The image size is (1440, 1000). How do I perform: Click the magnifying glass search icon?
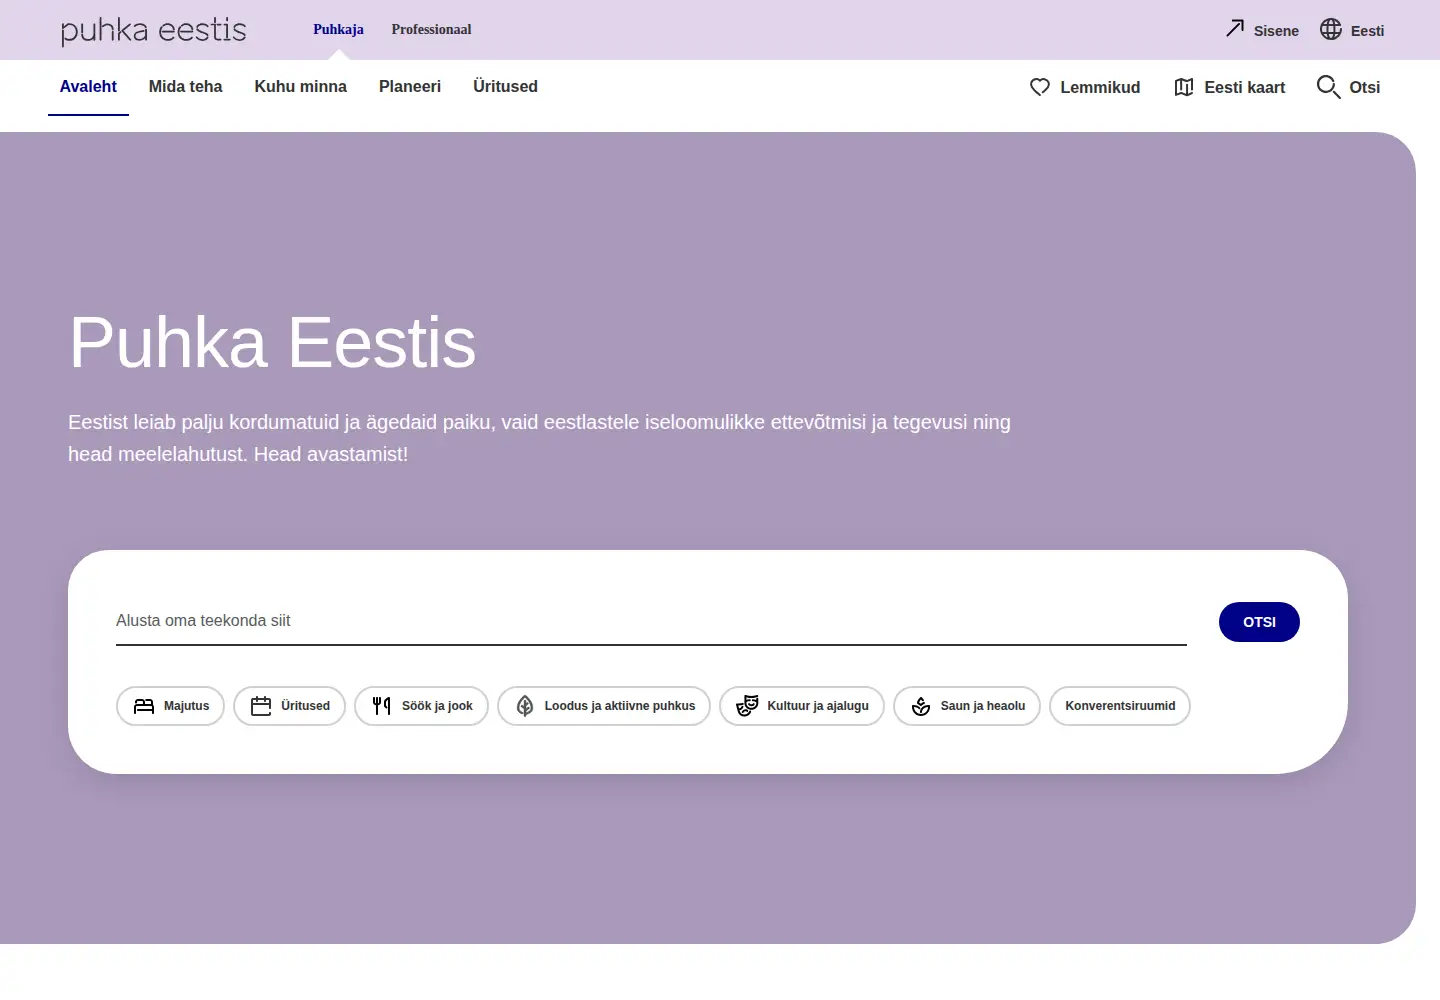(x=1328, y=87)
